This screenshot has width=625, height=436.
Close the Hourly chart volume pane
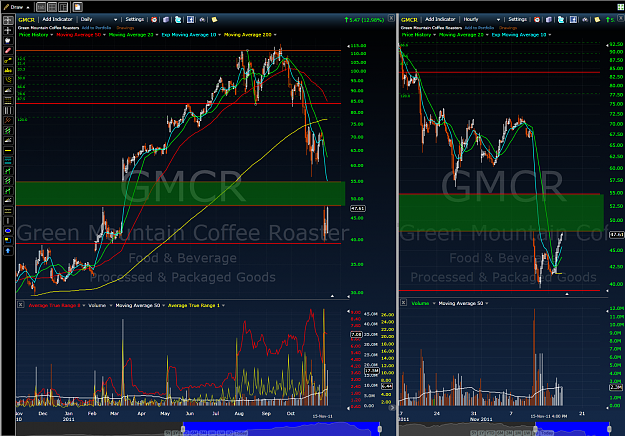click(x=403, y=302)
